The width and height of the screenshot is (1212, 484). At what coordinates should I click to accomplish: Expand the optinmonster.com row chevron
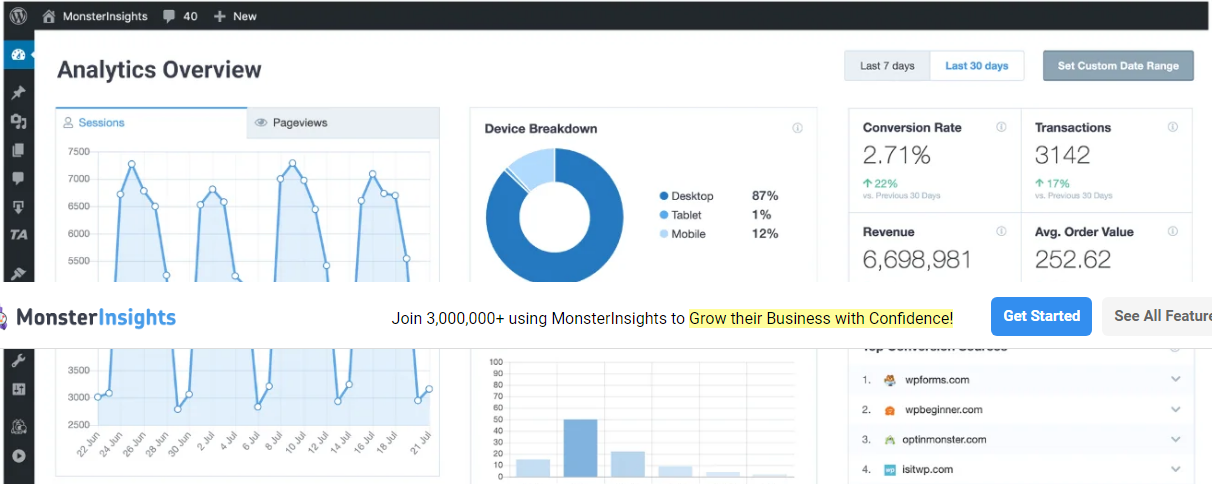pyautogui.click(x=1175, y=440)
